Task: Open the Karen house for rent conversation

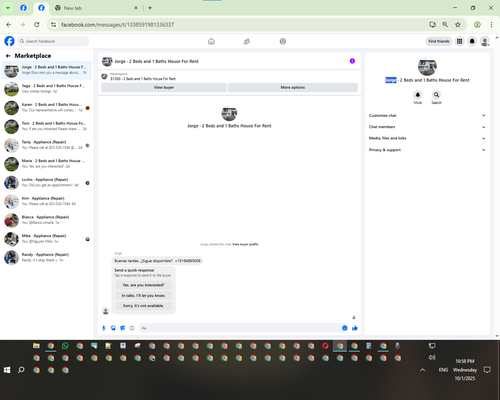Action: 47,107
